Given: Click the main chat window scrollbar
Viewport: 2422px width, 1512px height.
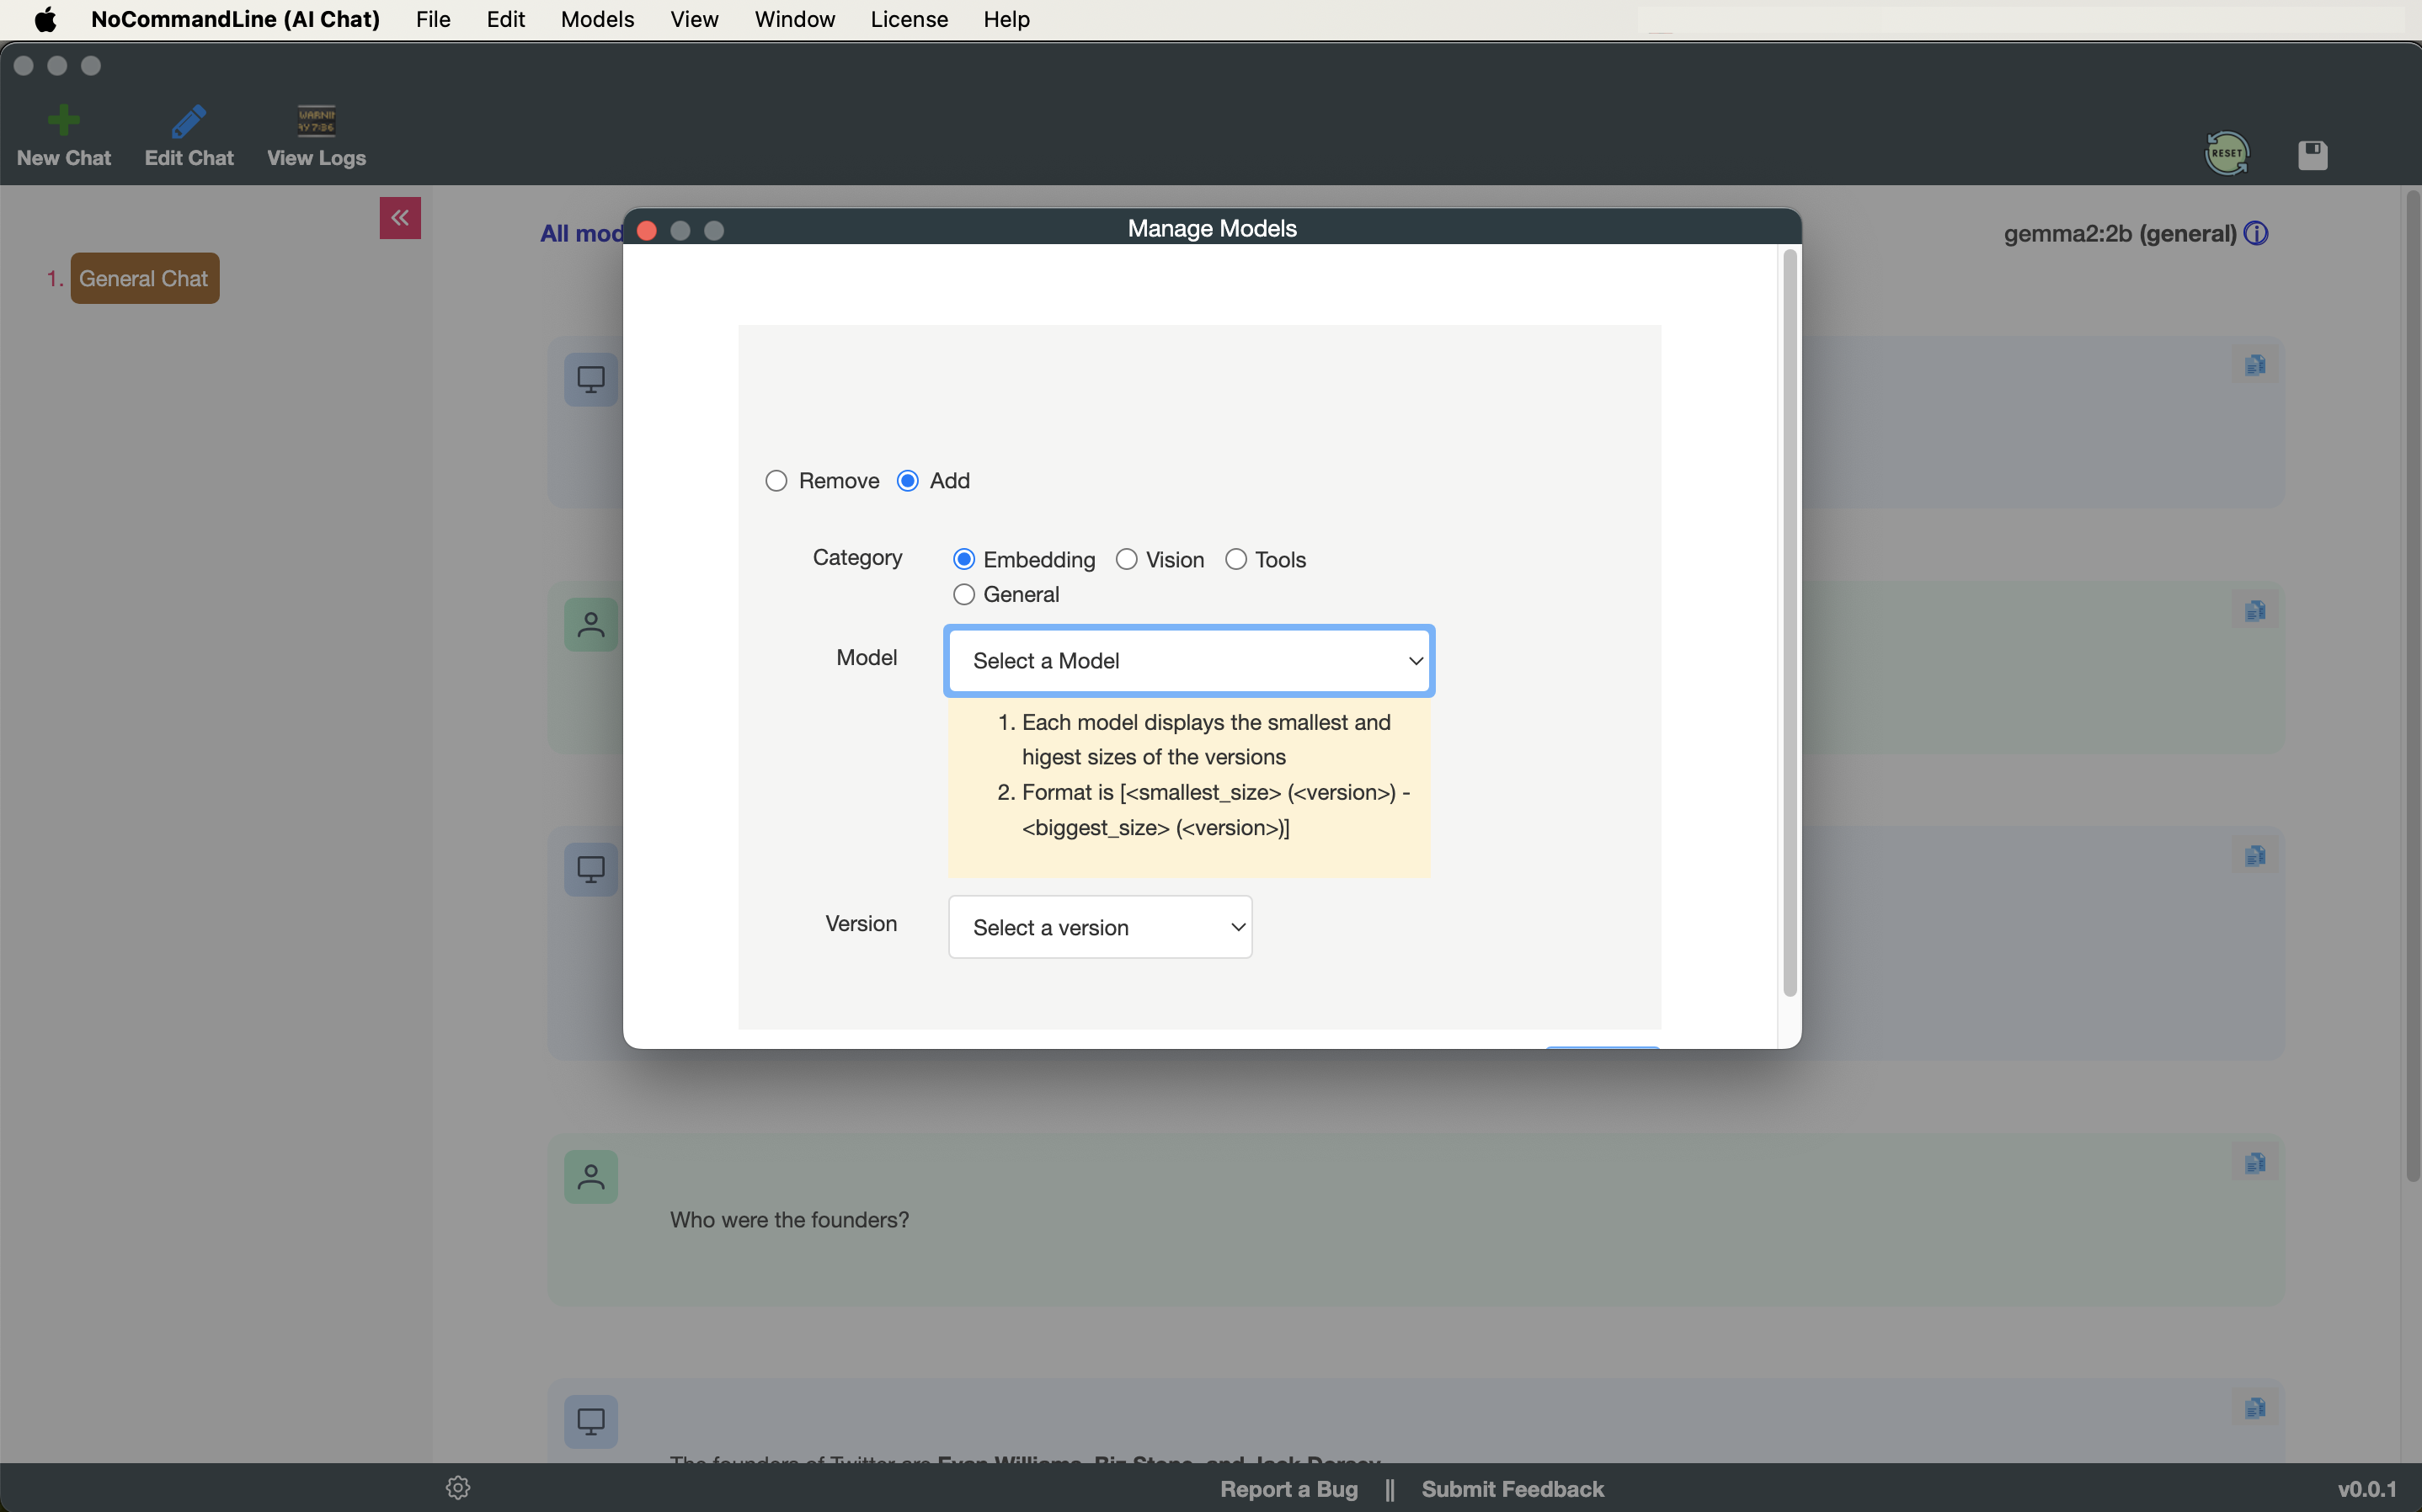Looking at the screenshot, I should tap(2411, 685).
